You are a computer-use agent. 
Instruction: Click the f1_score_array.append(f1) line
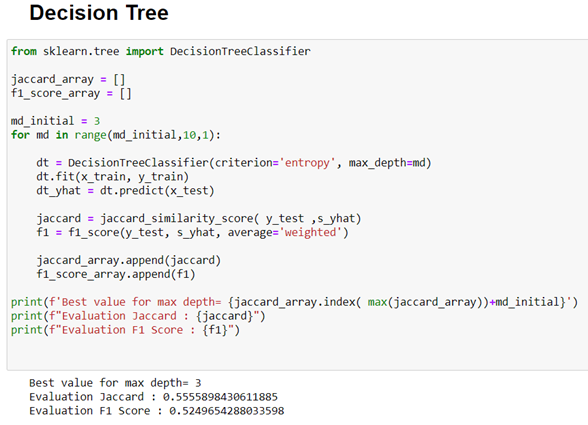tap(116, 274)
